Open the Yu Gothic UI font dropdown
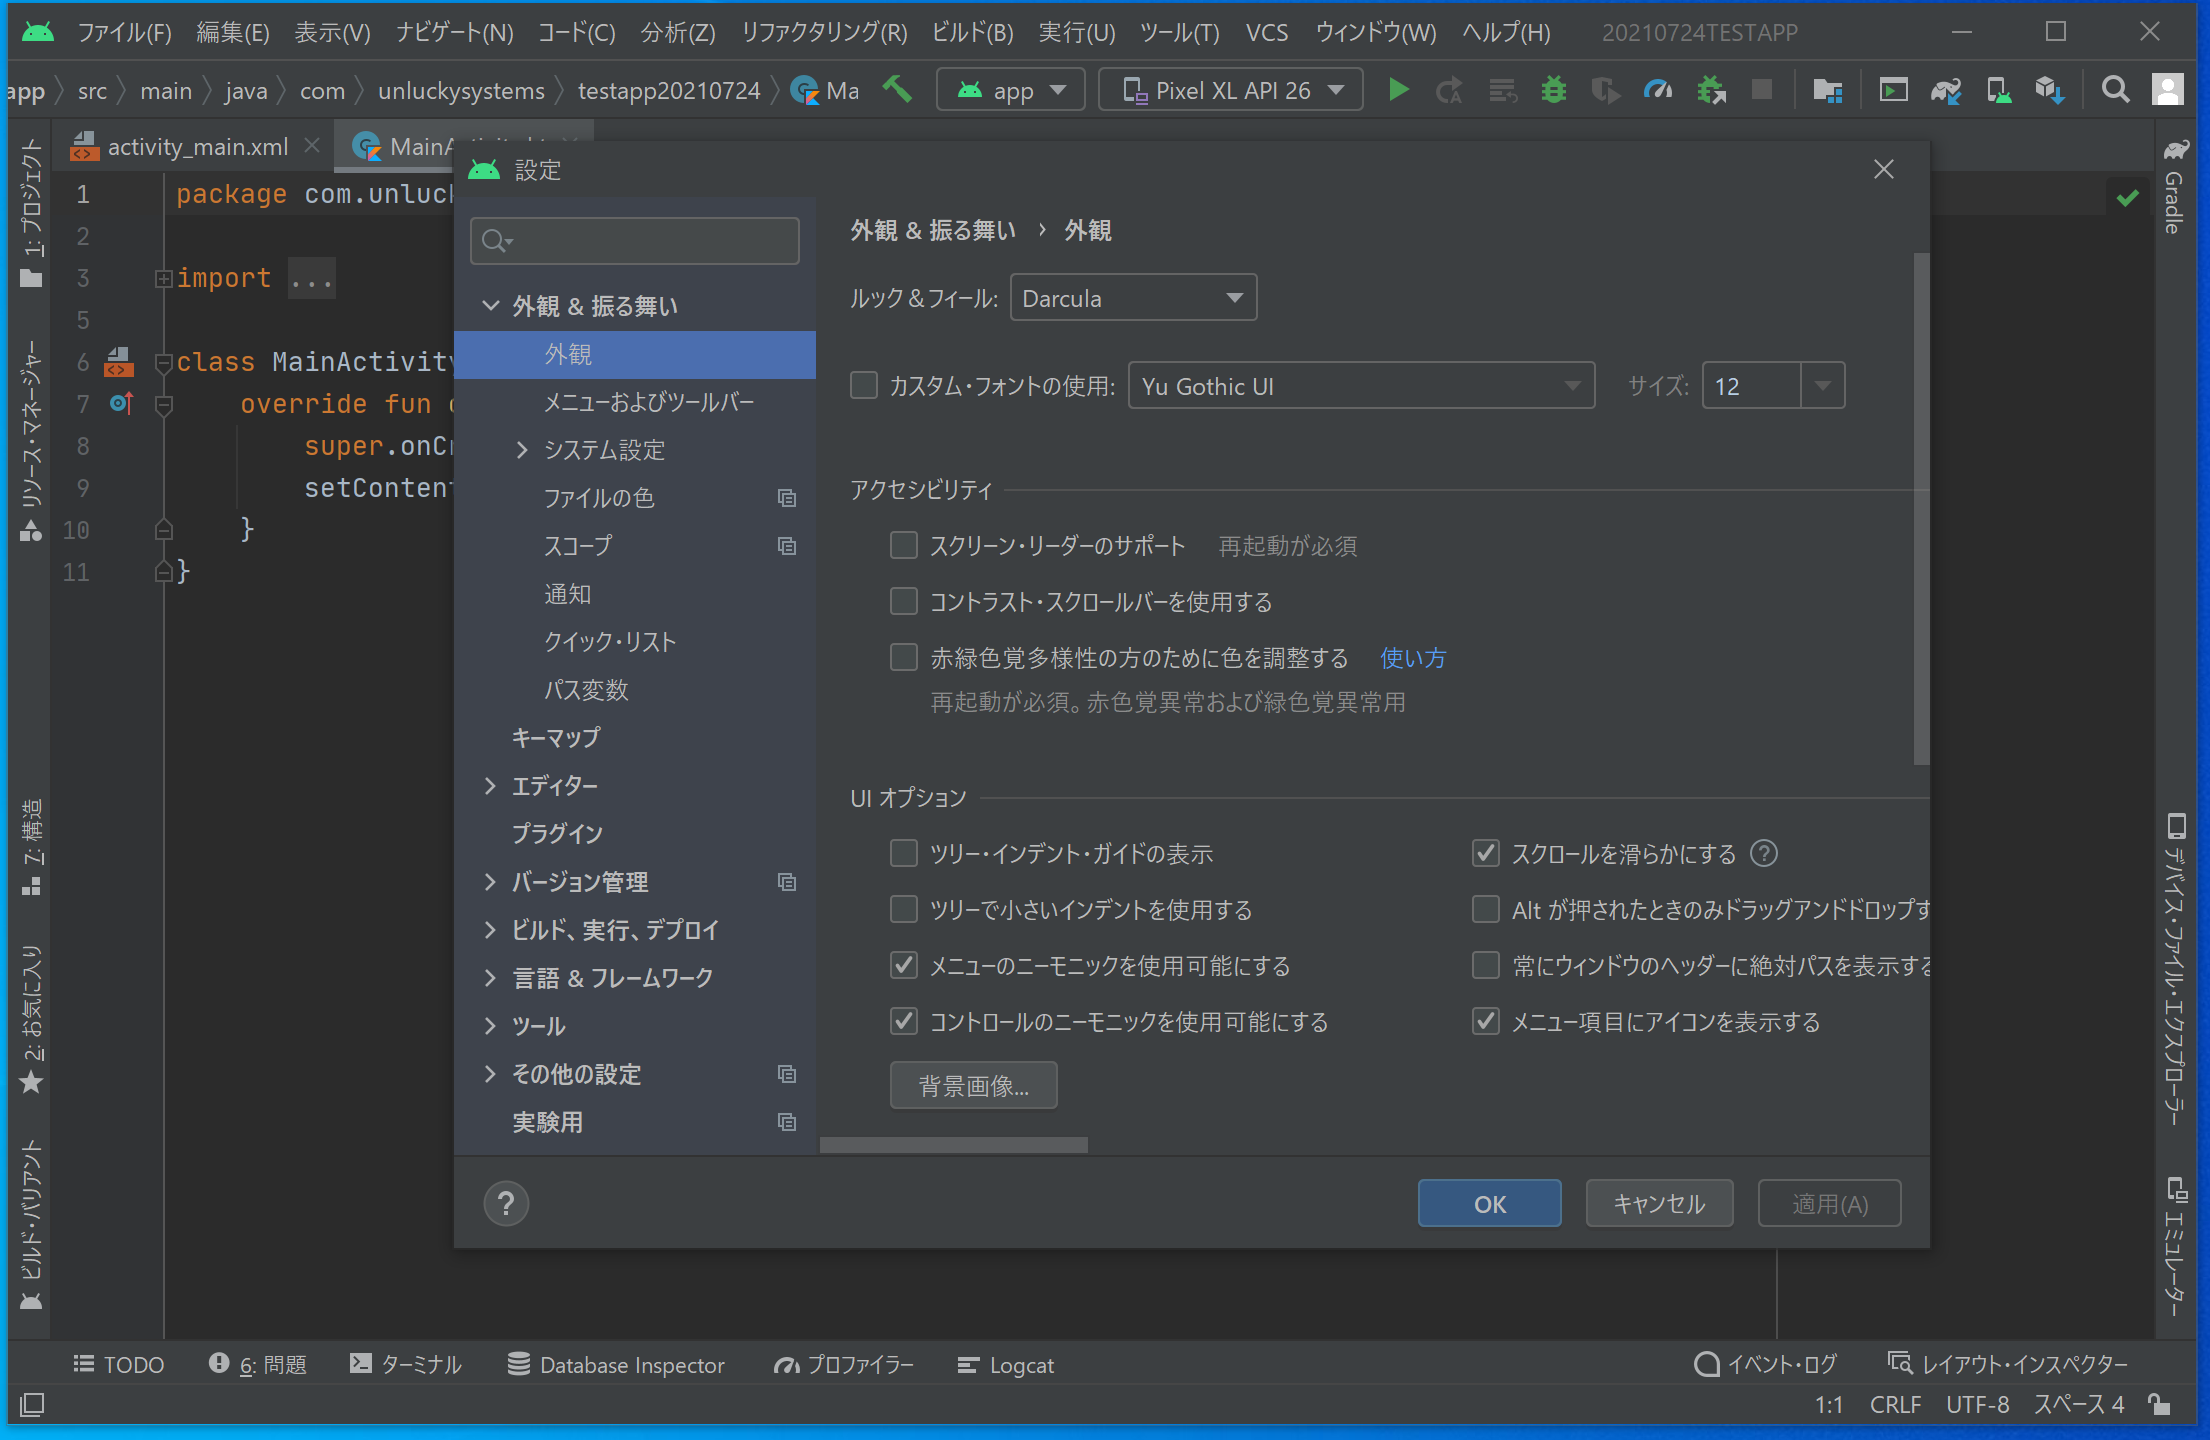The height and width of the screenshot is (1440, 2210). coord(1361,386)
